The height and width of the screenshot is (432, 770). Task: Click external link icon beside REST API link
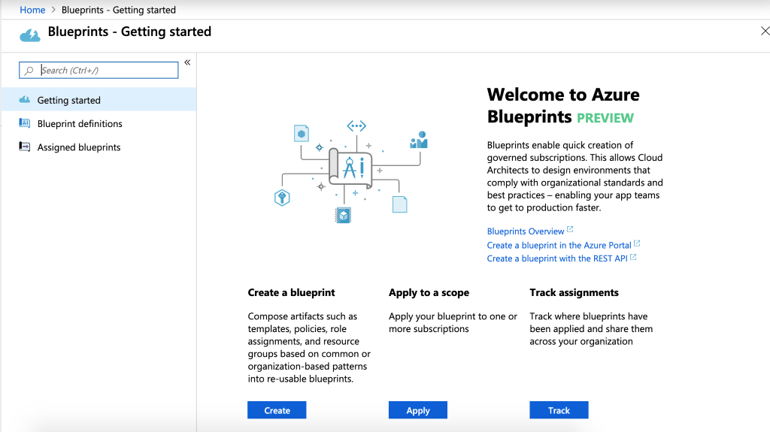pyautogui.click(x=633, y=257)
